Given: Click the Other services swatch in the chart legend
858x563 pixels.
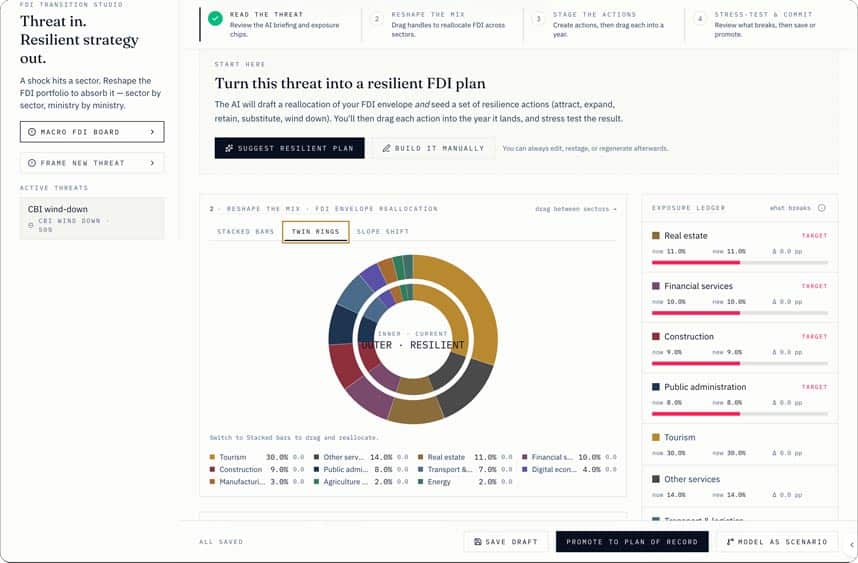Looking at the screenshot, I should pos(316,457).
